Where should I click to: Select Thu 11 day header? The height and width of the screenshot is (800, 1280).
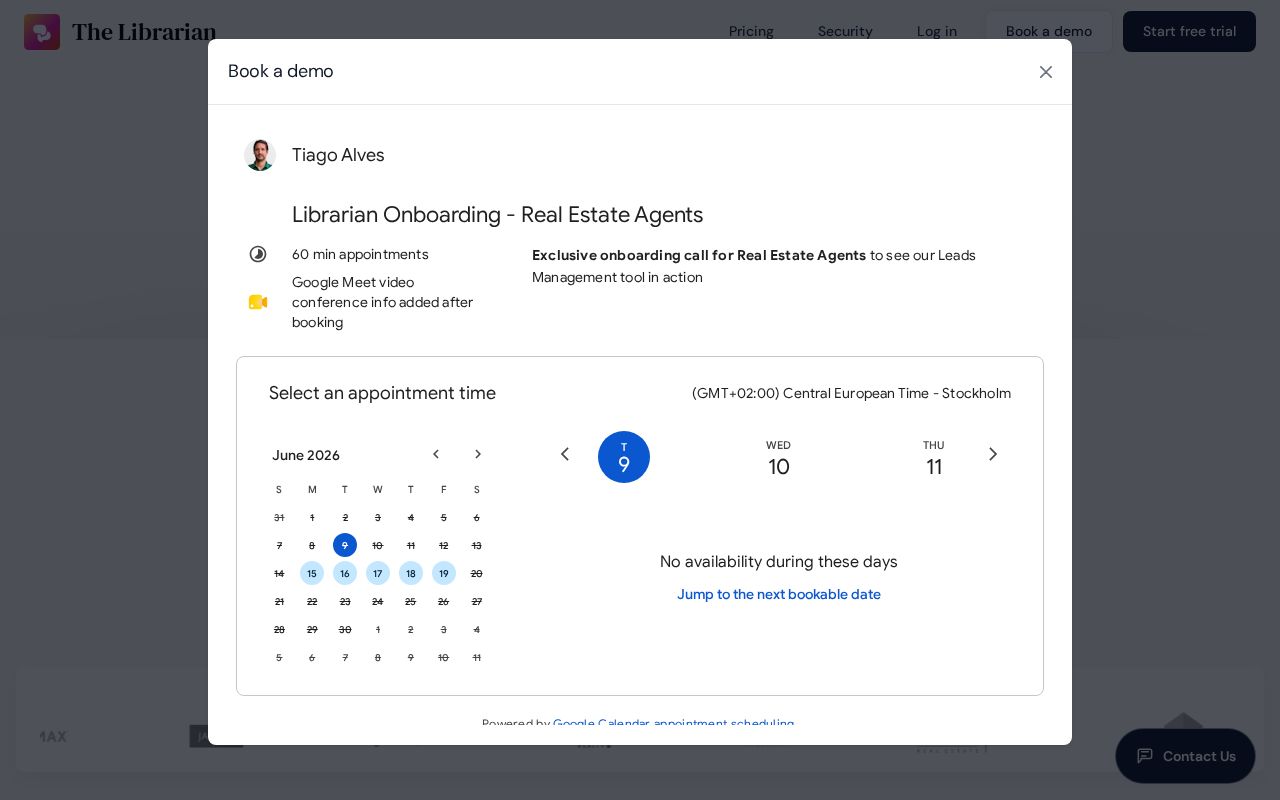coord(934,458)
